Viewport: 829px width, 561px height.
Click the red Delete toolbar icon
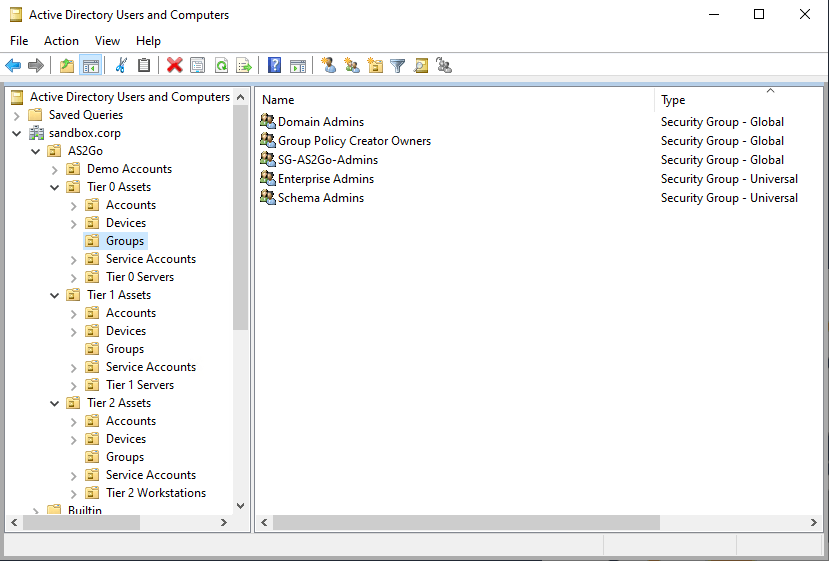coord(175,66)
